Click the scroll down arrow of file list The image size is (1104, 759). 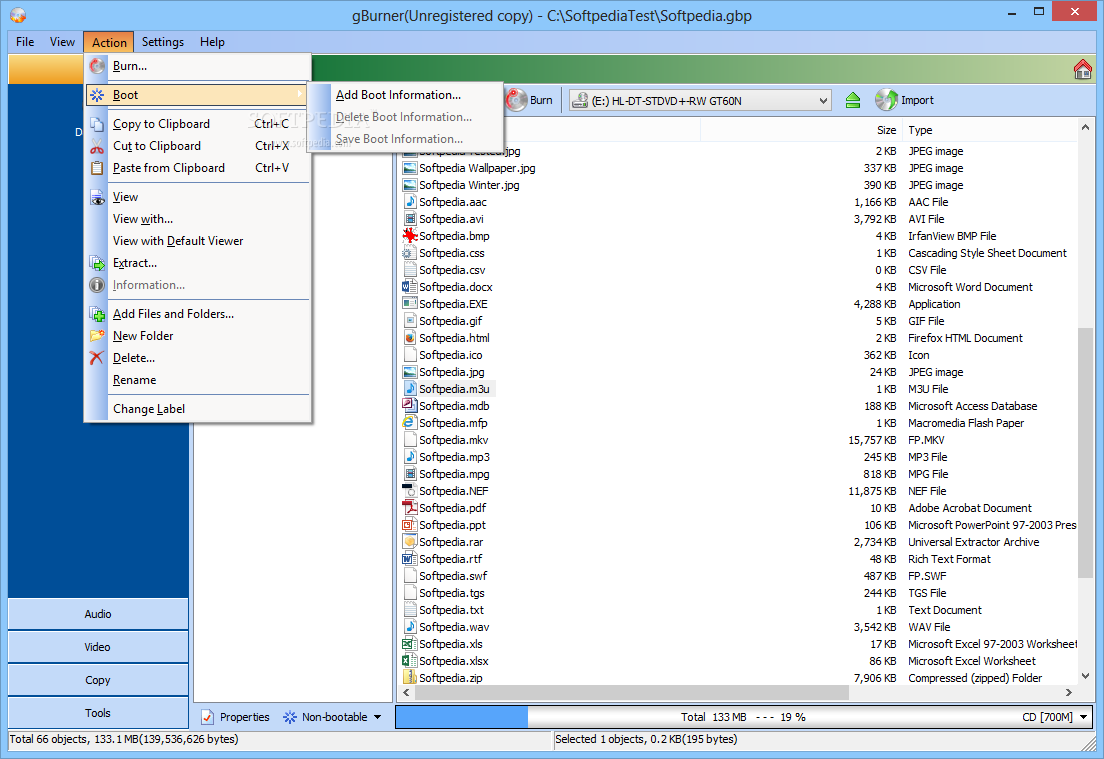(x=1085, y=676)
